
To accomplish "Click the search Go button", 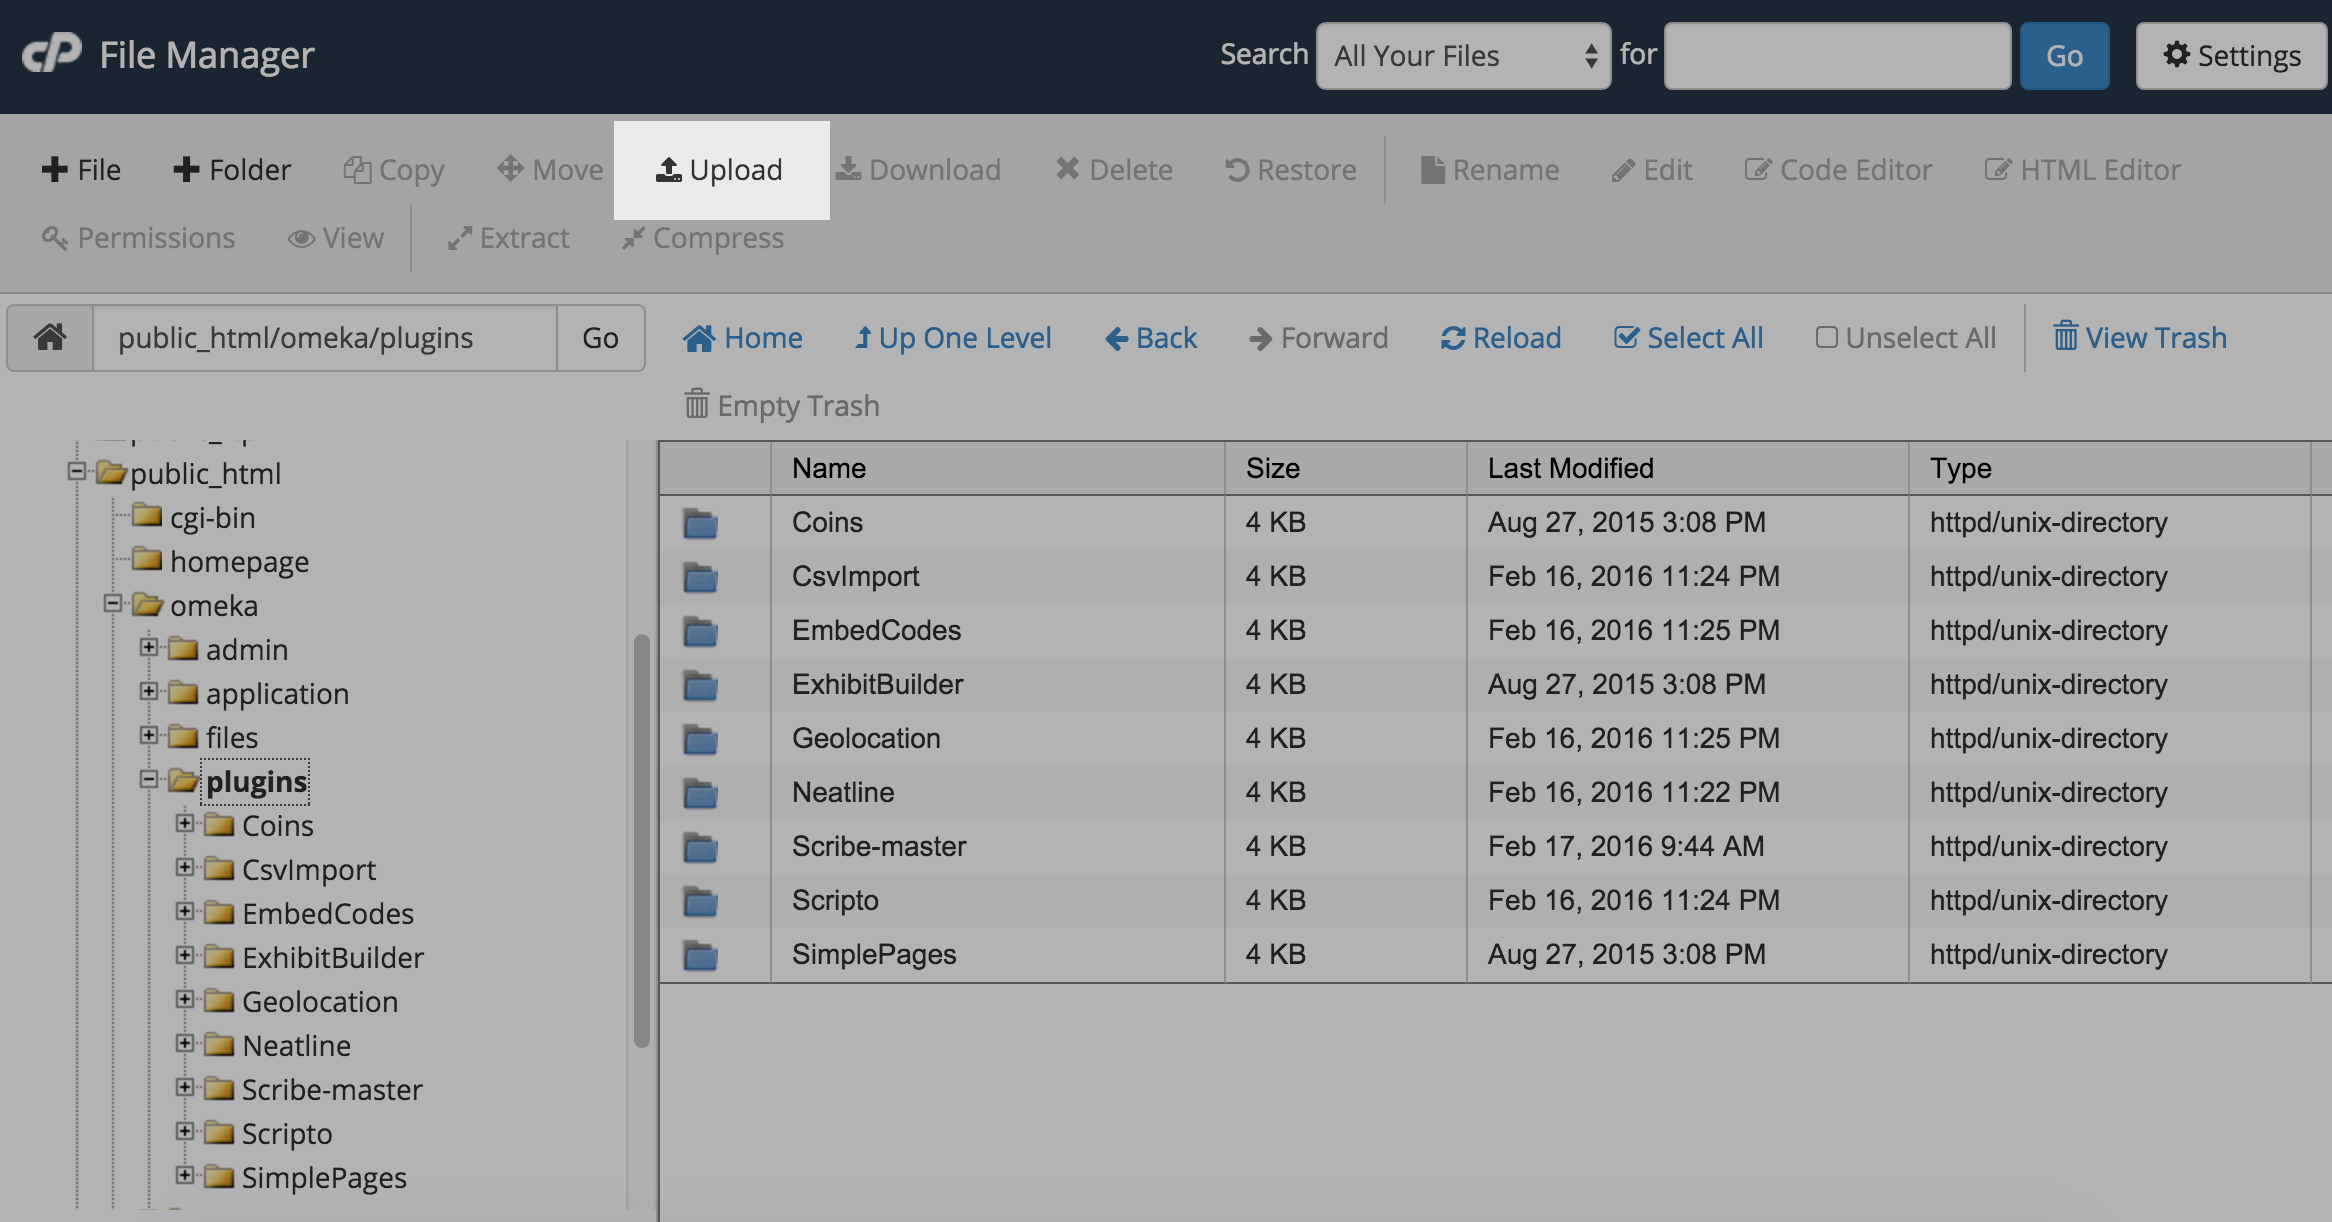I will (x=2064, y=56).
